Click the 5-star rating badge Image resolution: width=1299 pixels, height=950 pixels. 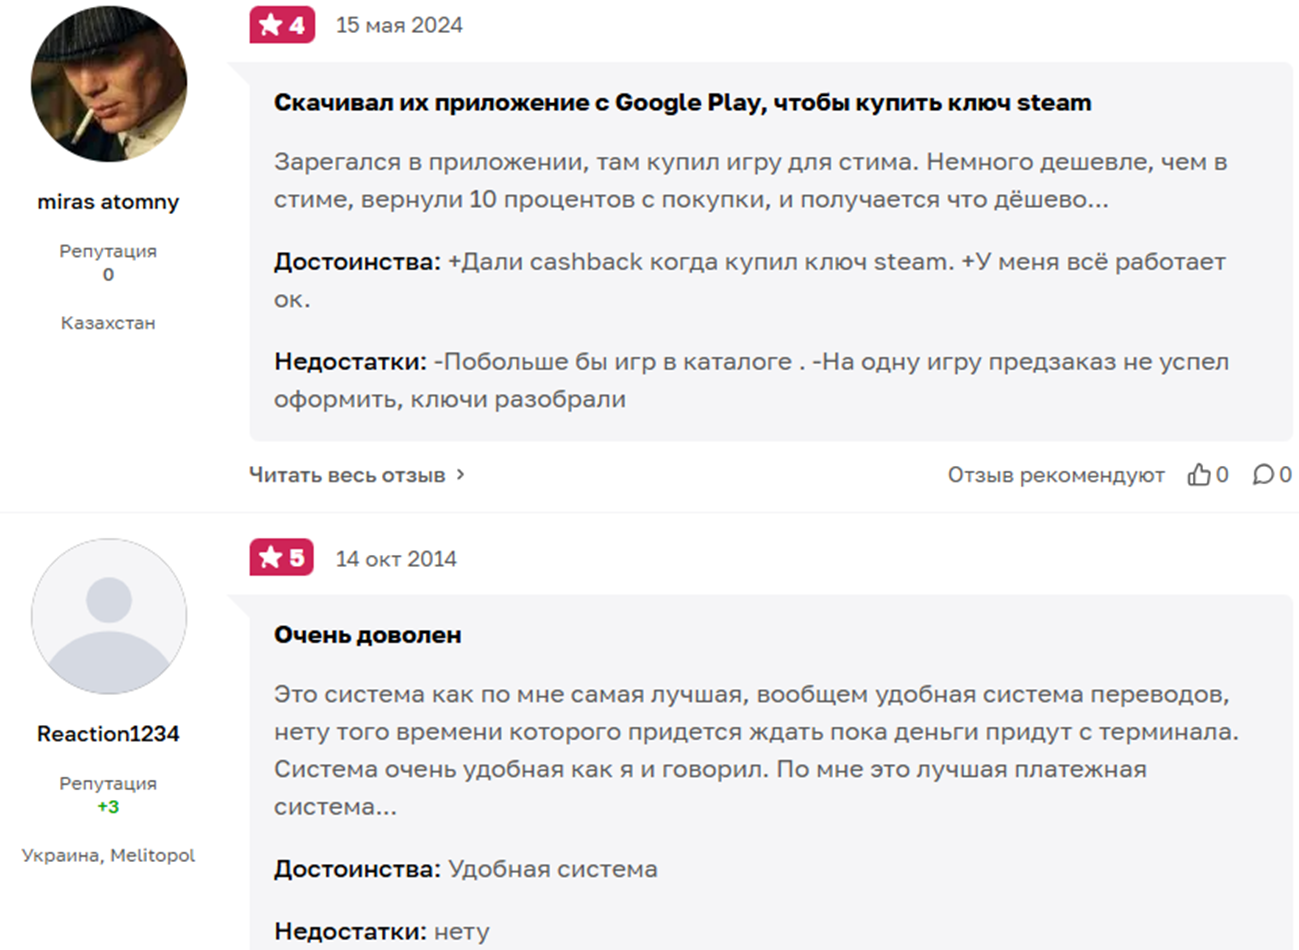(282, 558)
